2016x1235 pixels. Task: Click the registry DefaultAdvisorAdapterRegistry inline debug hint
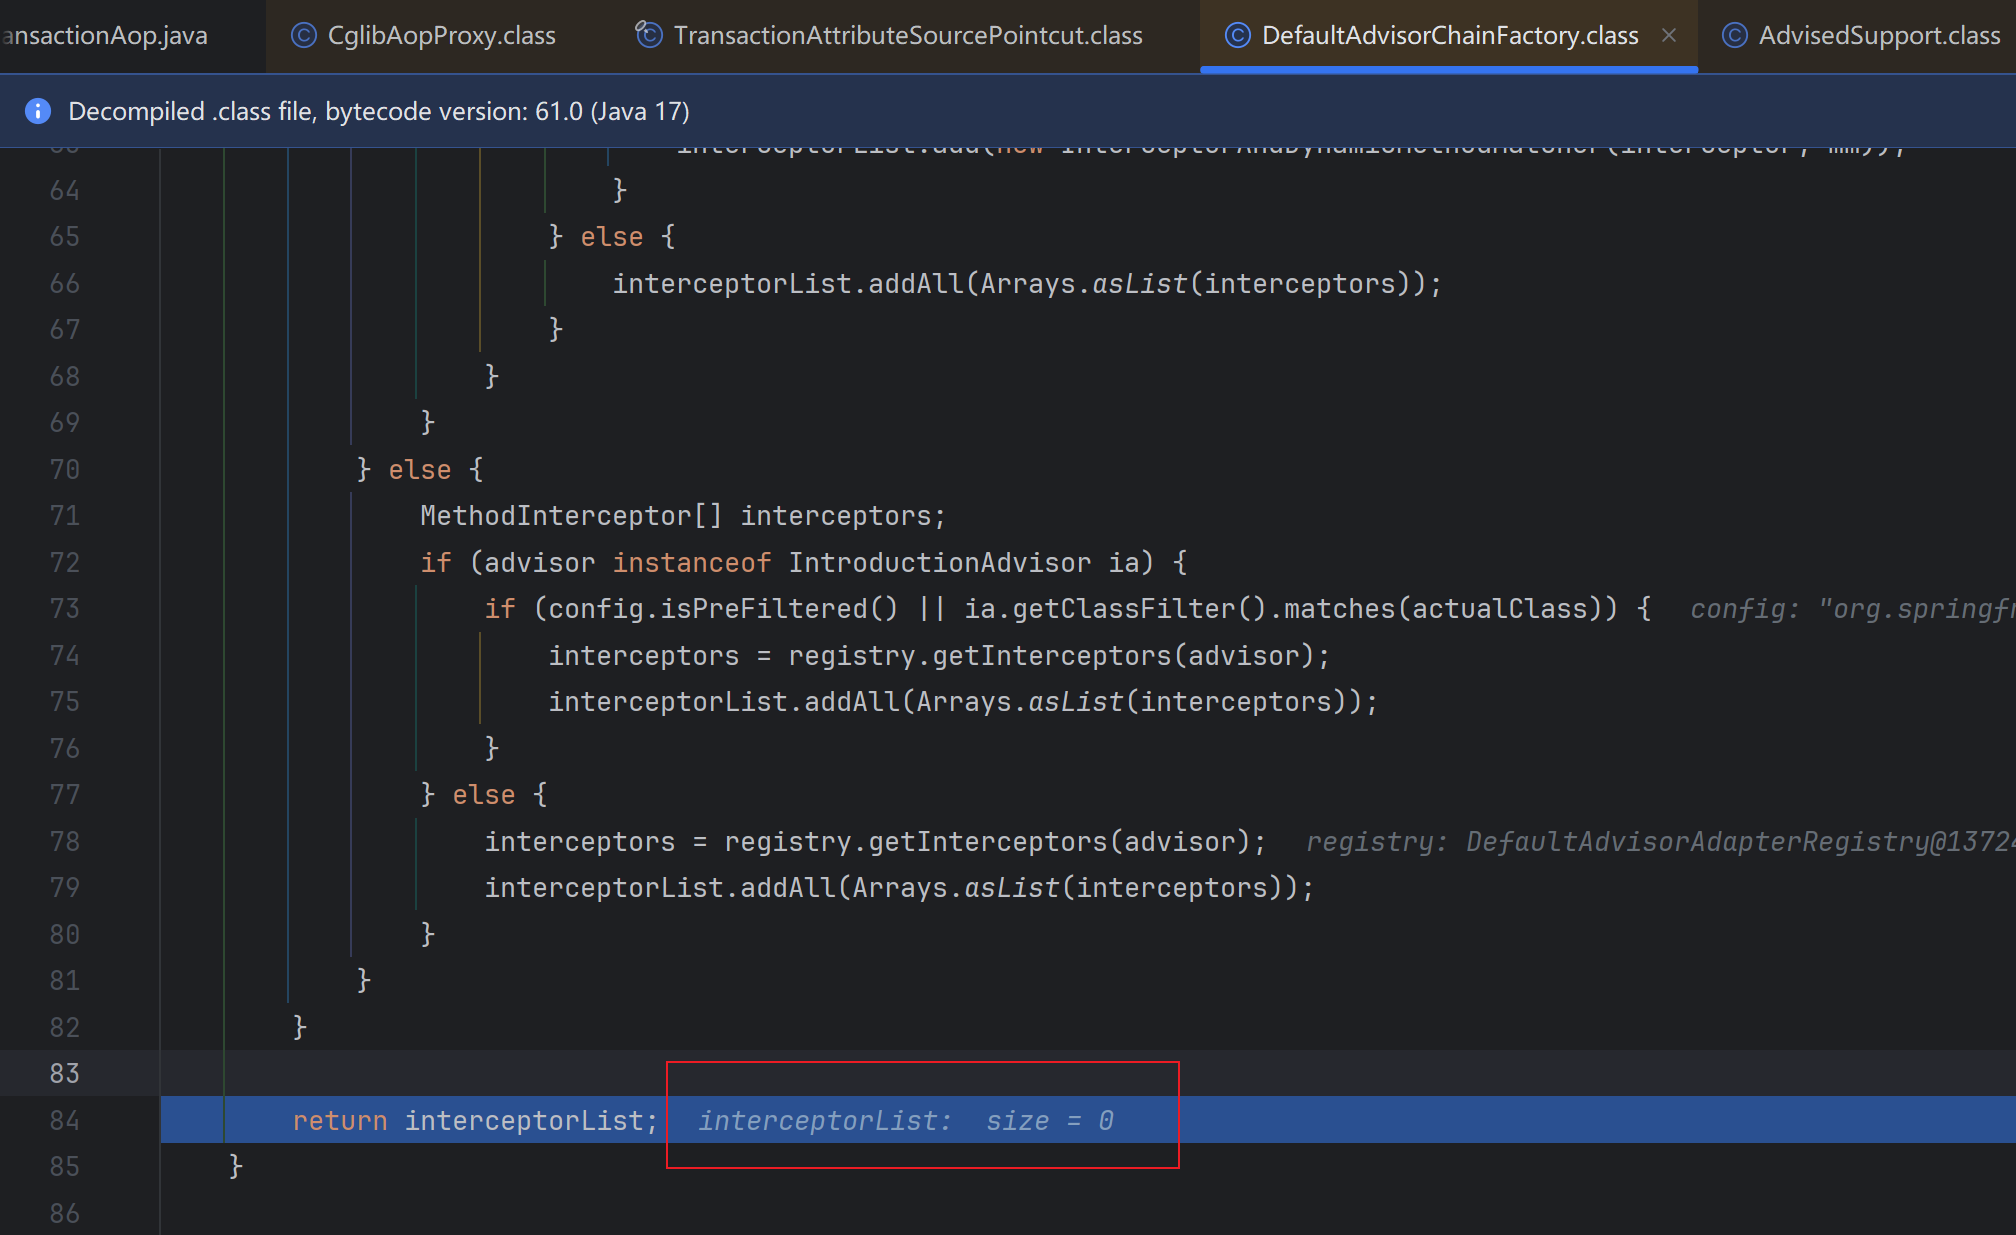point(1660,842)
